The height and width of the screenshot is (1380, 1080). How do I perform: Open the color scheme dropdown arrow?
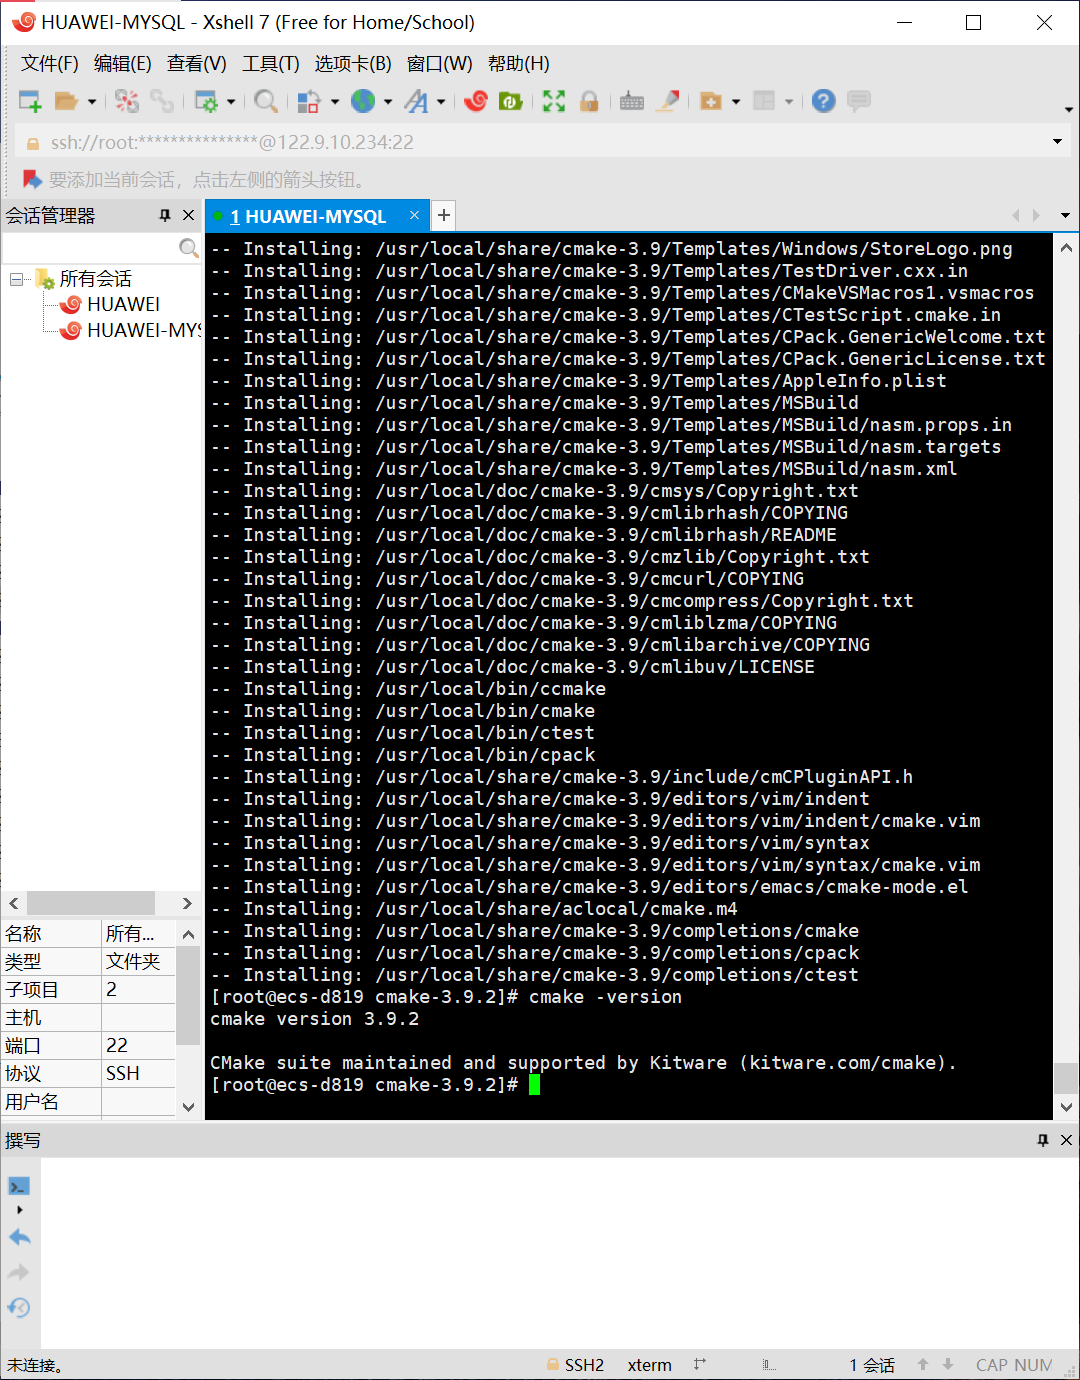(x=335, y=101)
